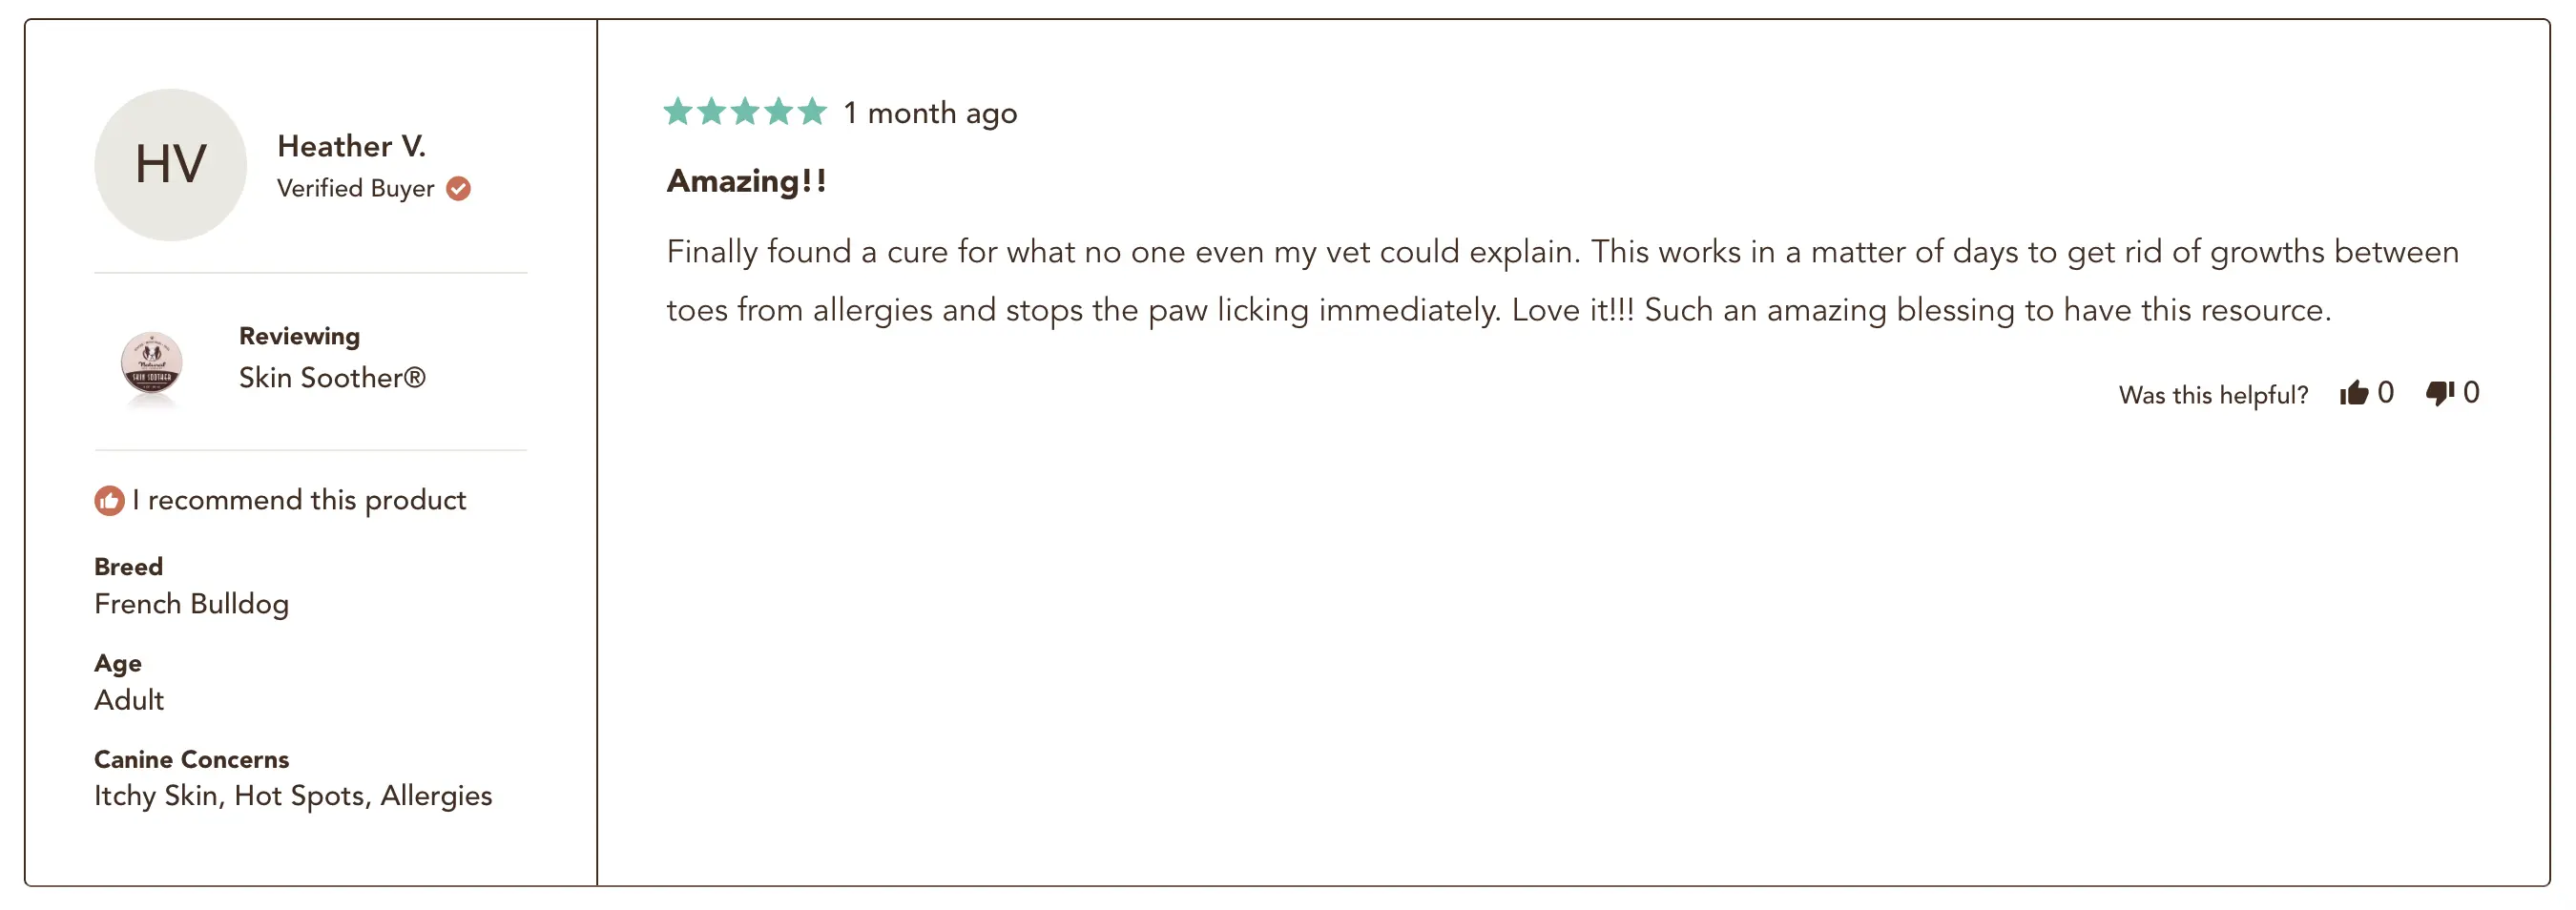Screen dimensions: 2576x910
Task: Open the Skin Soother product thumbnail
Action: (151, 366)
